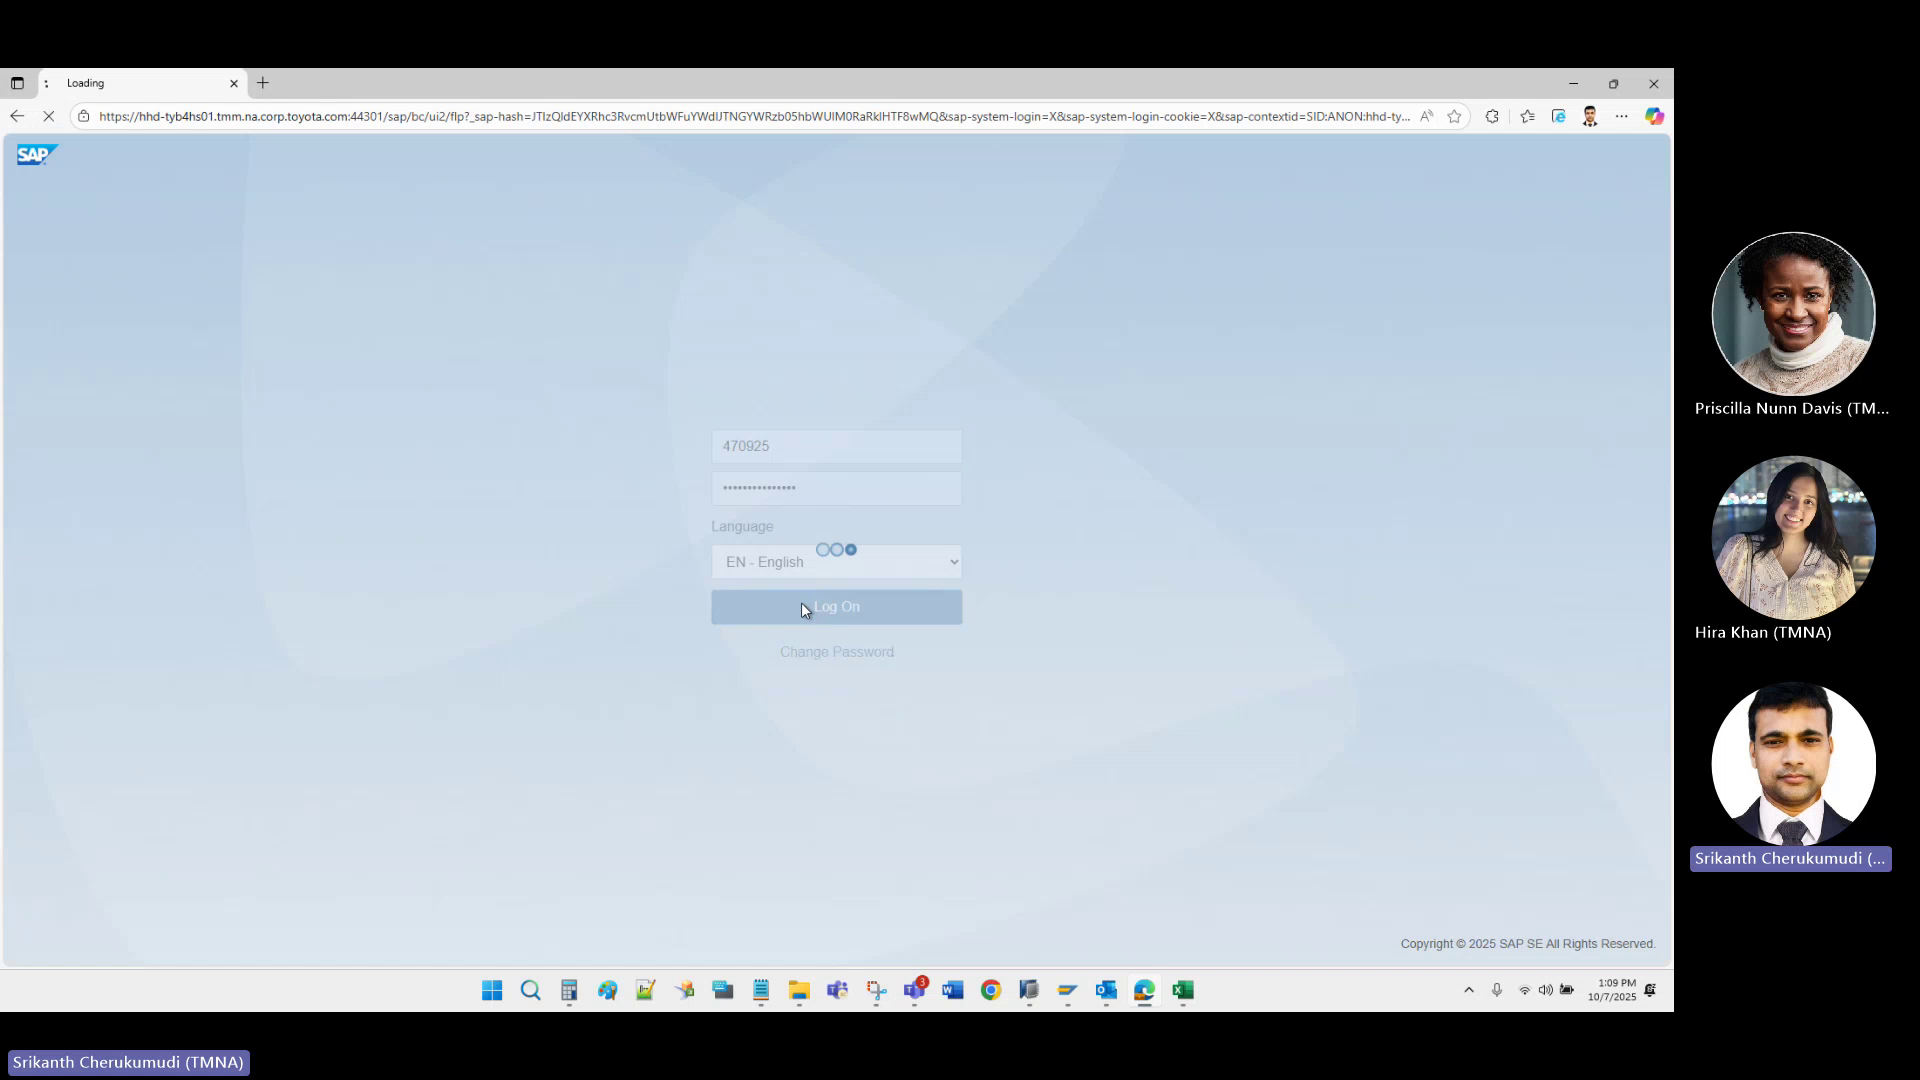
Task: Open the Language dropdown on the login form
Action: click(x=836, y=561)
